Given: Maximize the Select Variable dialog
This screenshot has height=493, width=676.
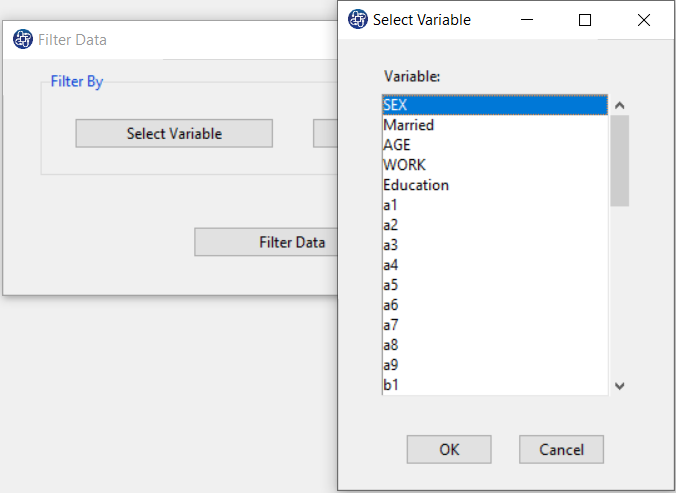Looking at the screenshot, I should click(x=585, y=20).
